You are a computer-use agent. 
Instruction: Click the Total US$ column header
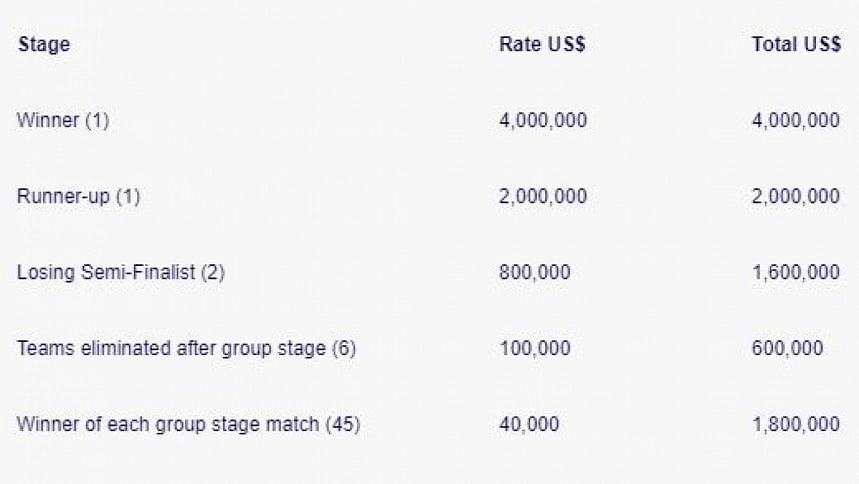796,44
